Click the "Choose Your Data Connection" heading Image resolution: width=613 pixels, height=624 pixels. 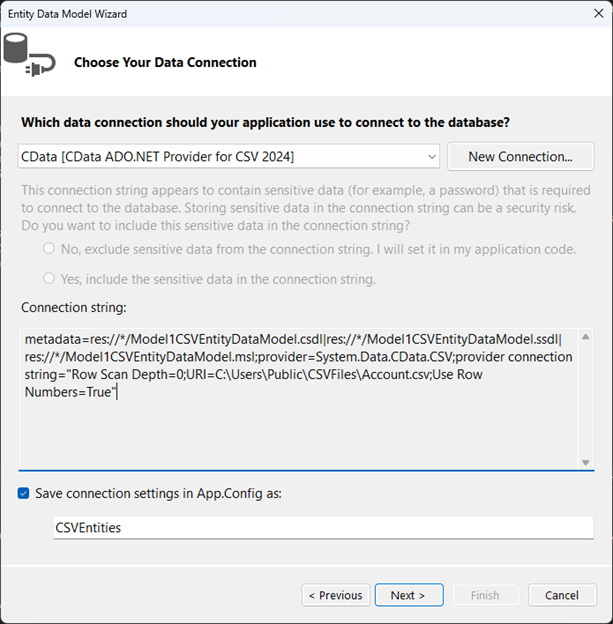click(x=165, y=62)
